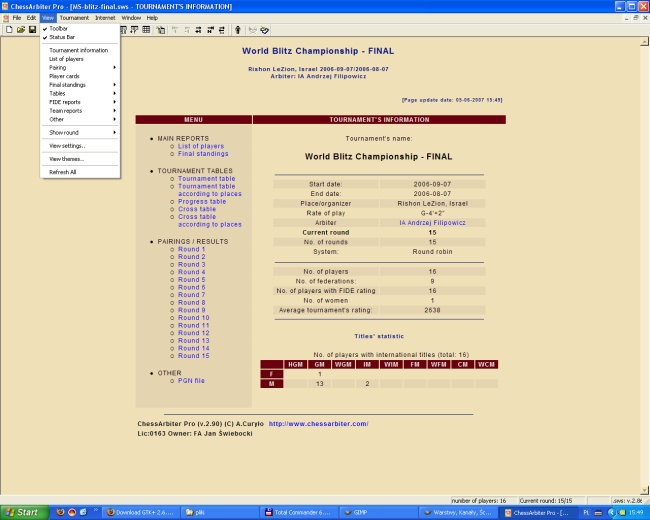
Task: Select Refresh All menu entry
Action: (80, 172)
